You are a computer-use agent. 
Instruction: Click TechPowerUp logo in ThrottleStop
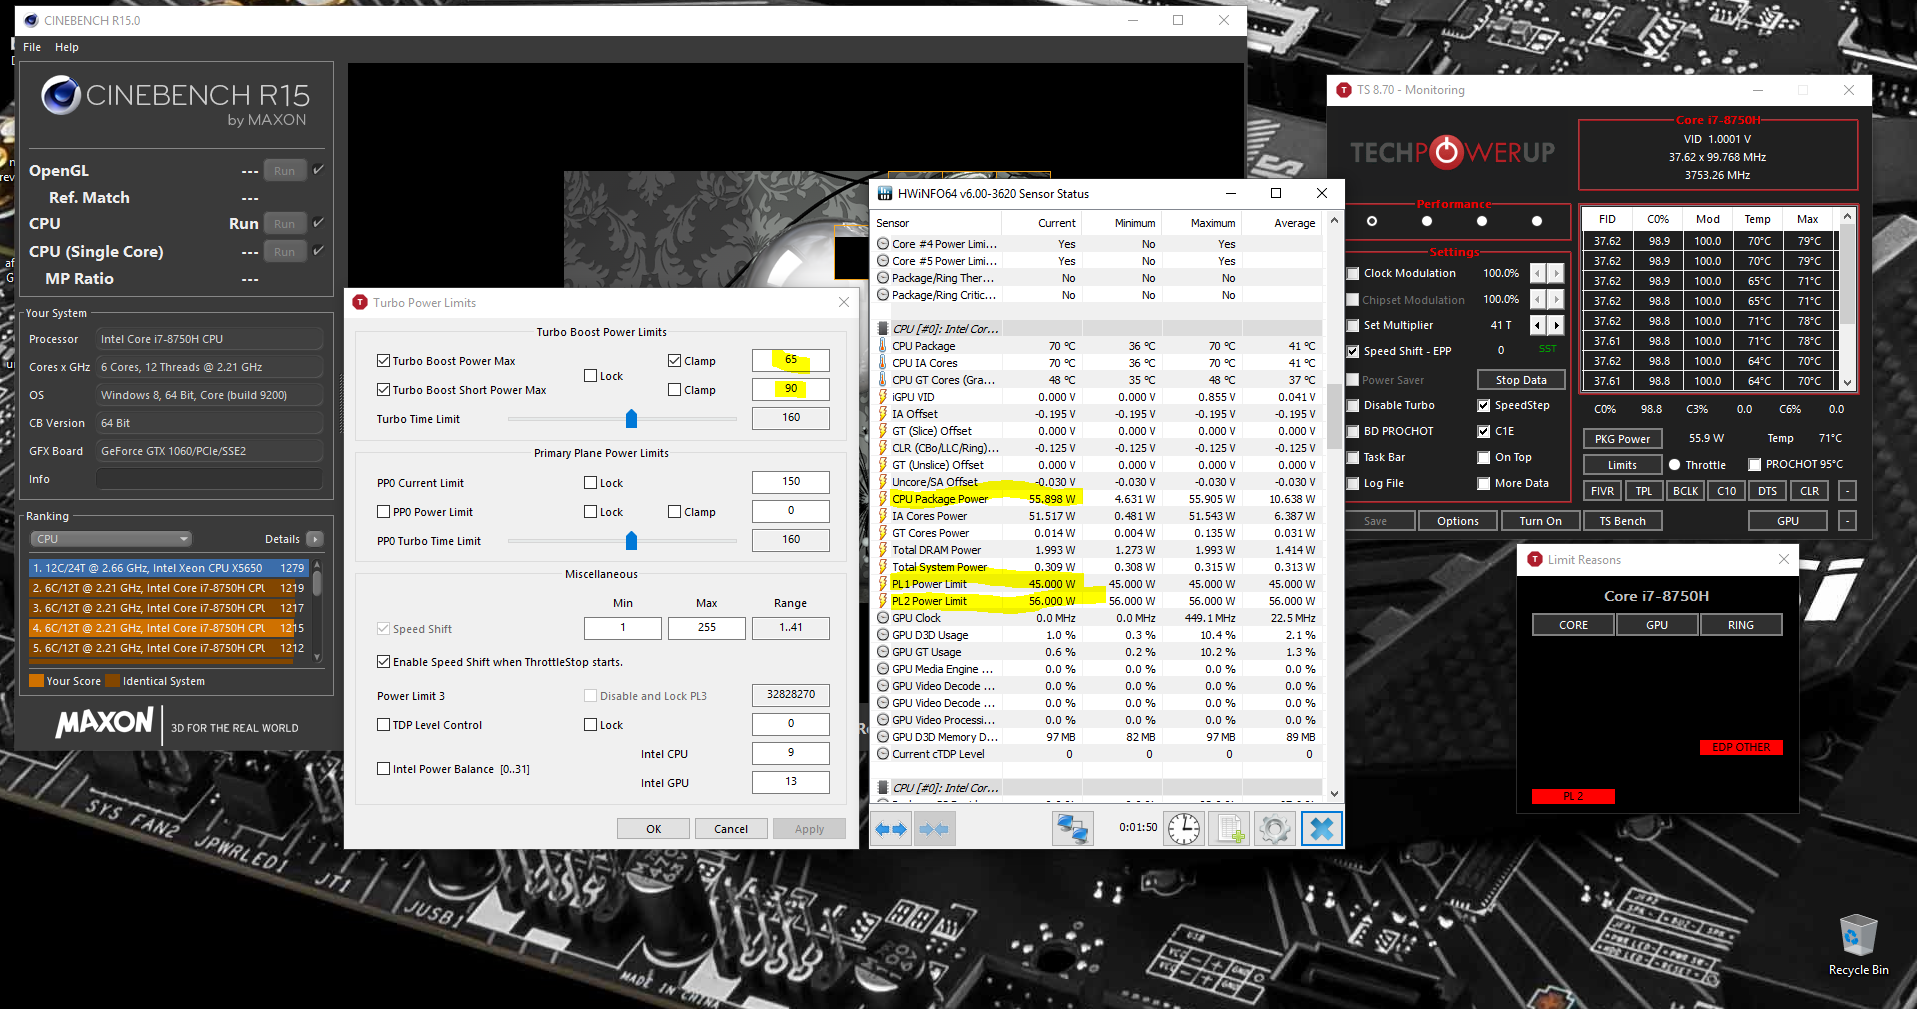1452,152
